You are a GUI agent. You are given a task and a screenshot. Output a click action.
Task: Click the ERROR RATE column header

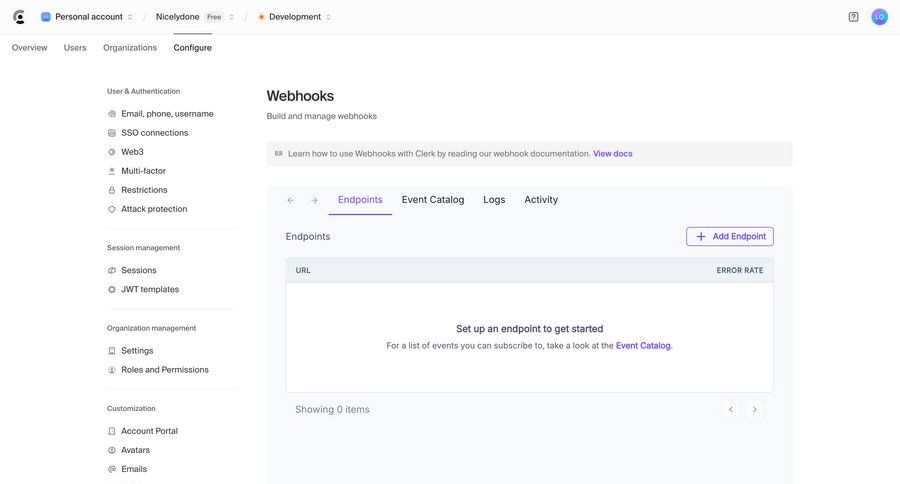click(x=740, y=270)
